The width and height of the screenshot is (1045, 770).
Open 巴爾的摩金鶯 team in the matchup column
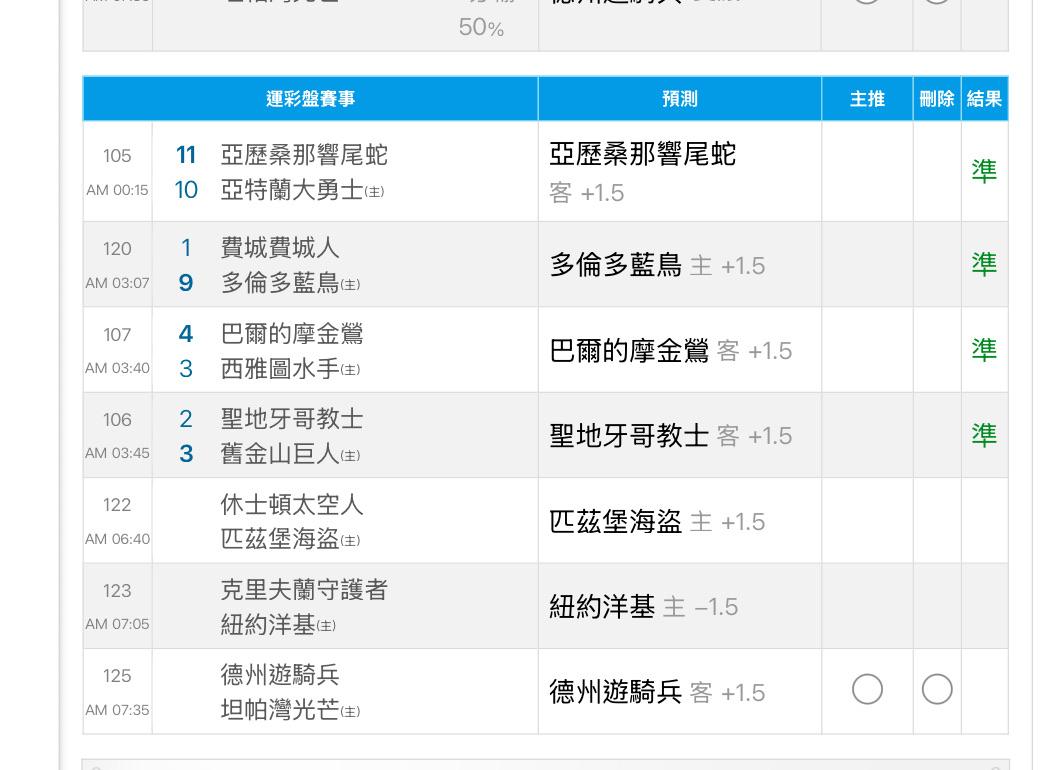pos(292,333)
